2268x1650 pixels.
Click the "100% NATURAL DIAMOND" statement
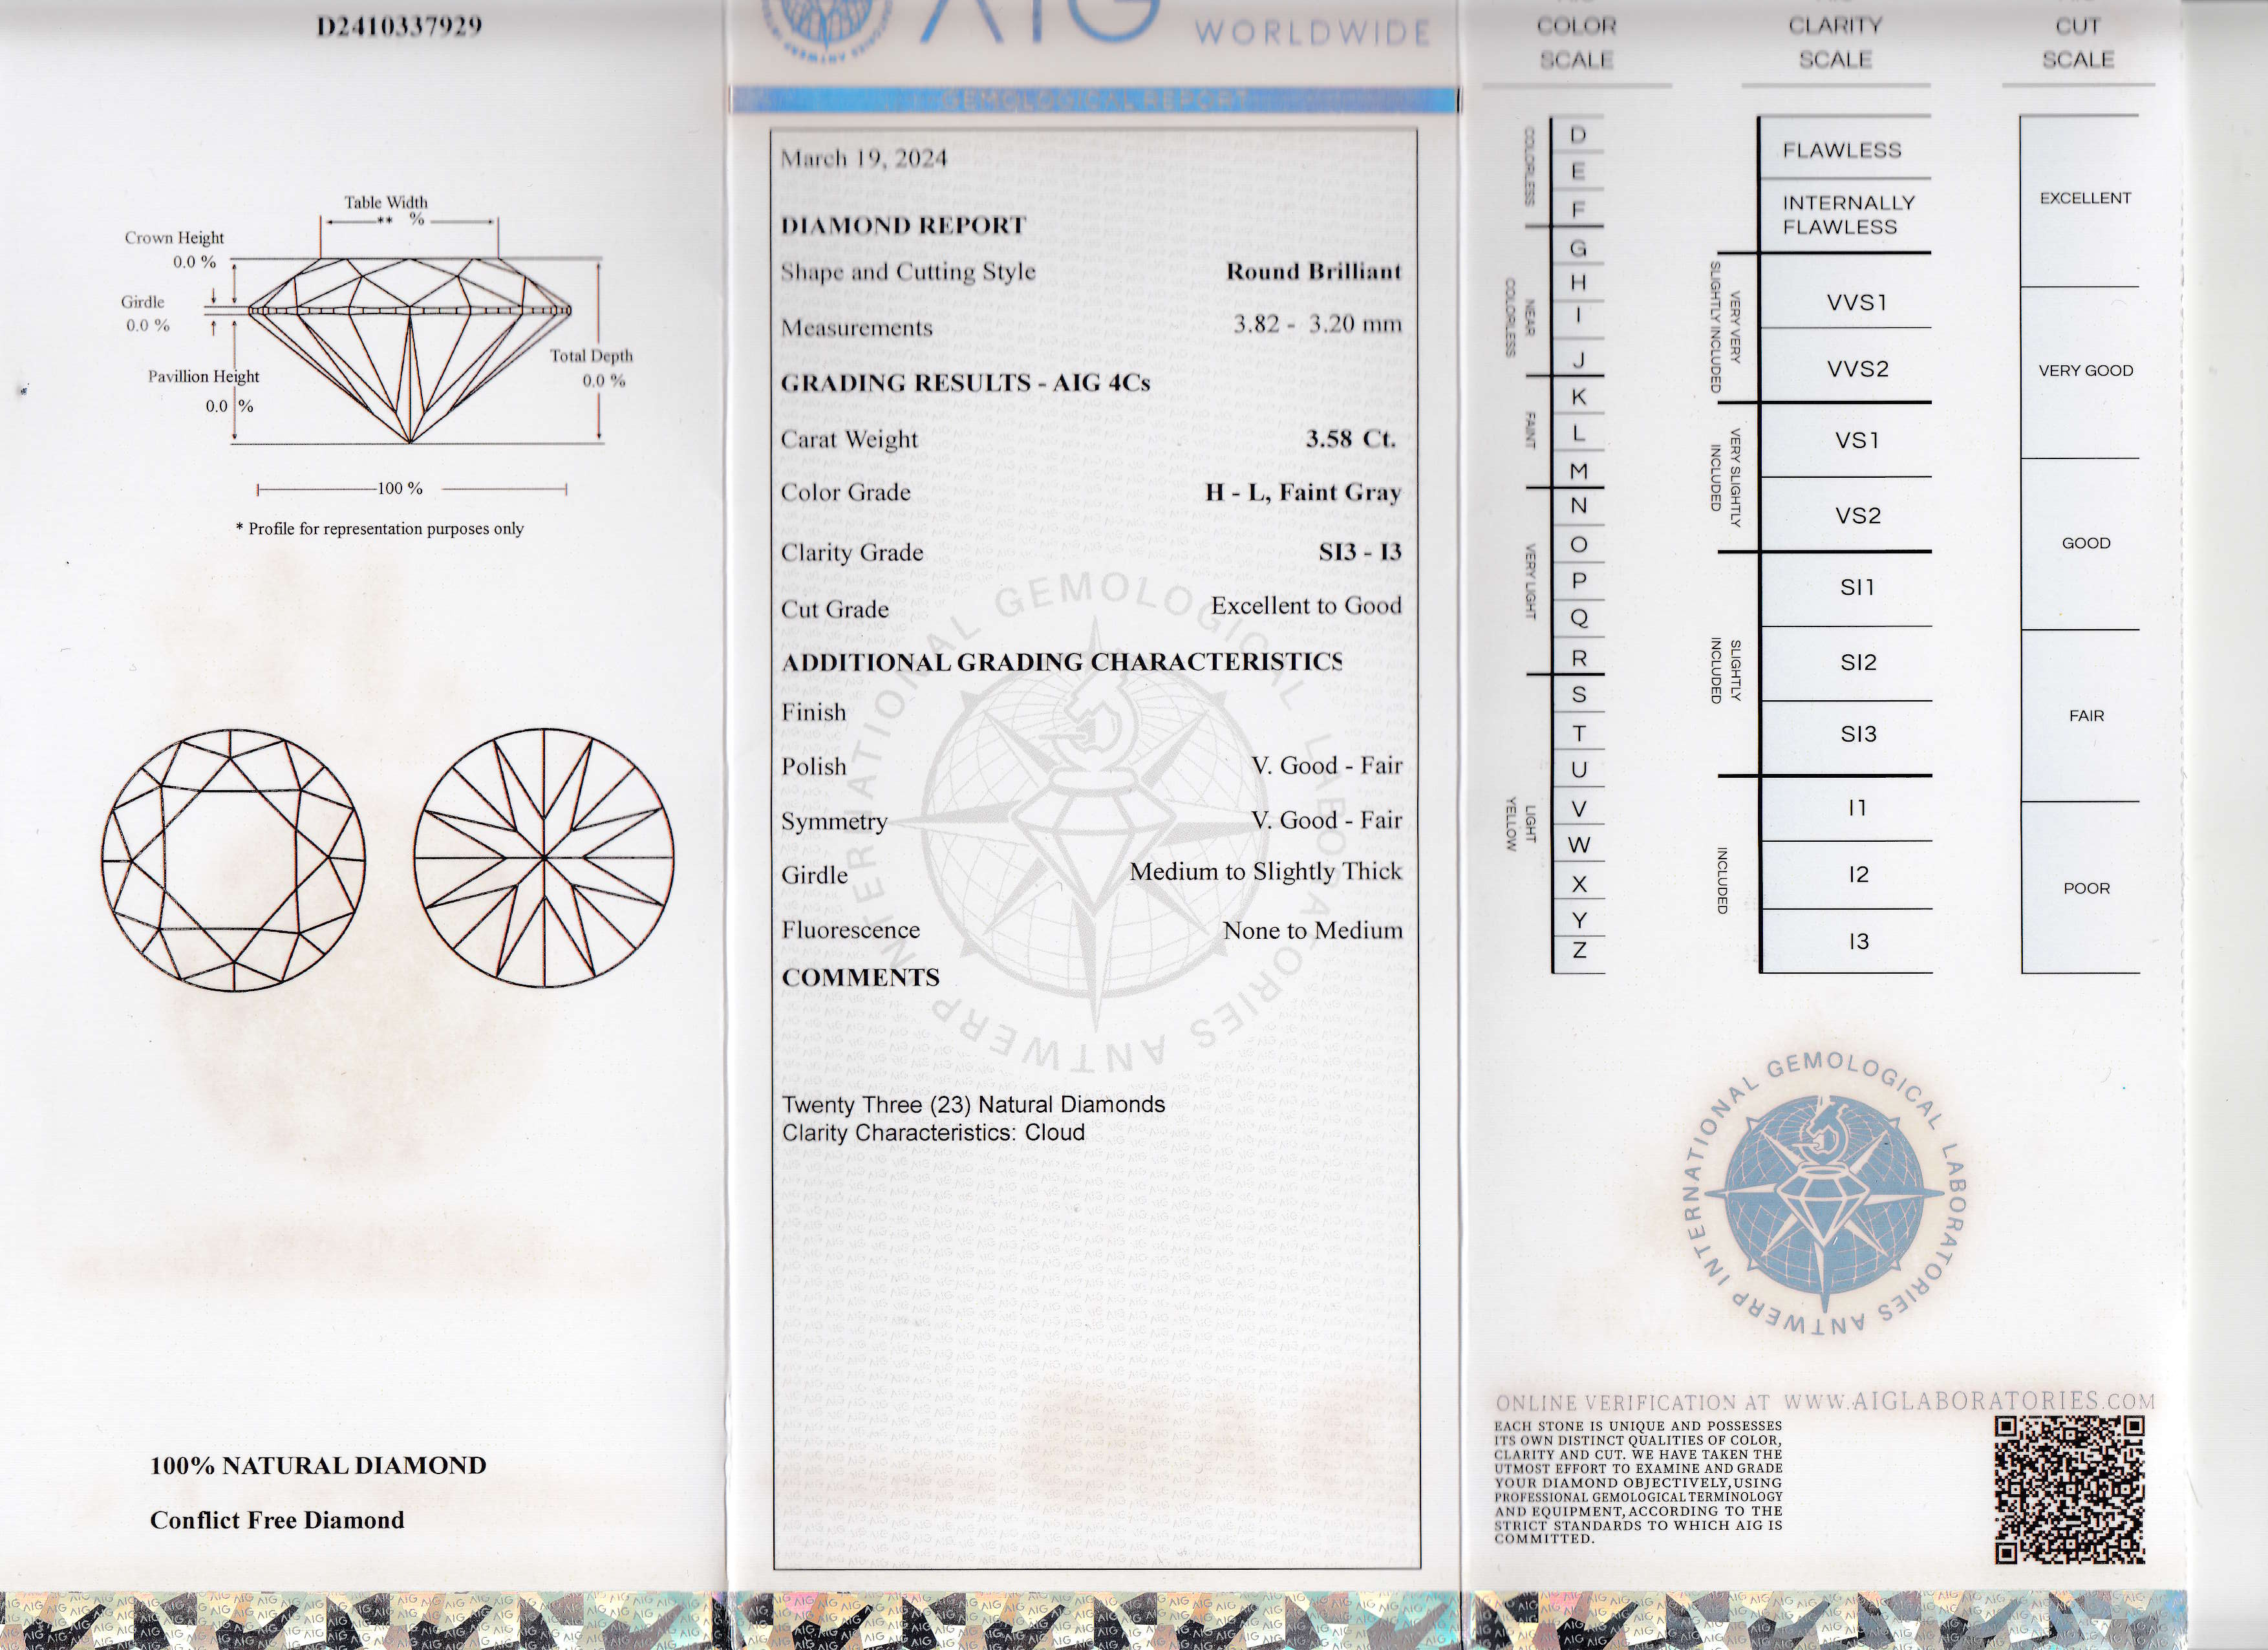[318, 1465]
